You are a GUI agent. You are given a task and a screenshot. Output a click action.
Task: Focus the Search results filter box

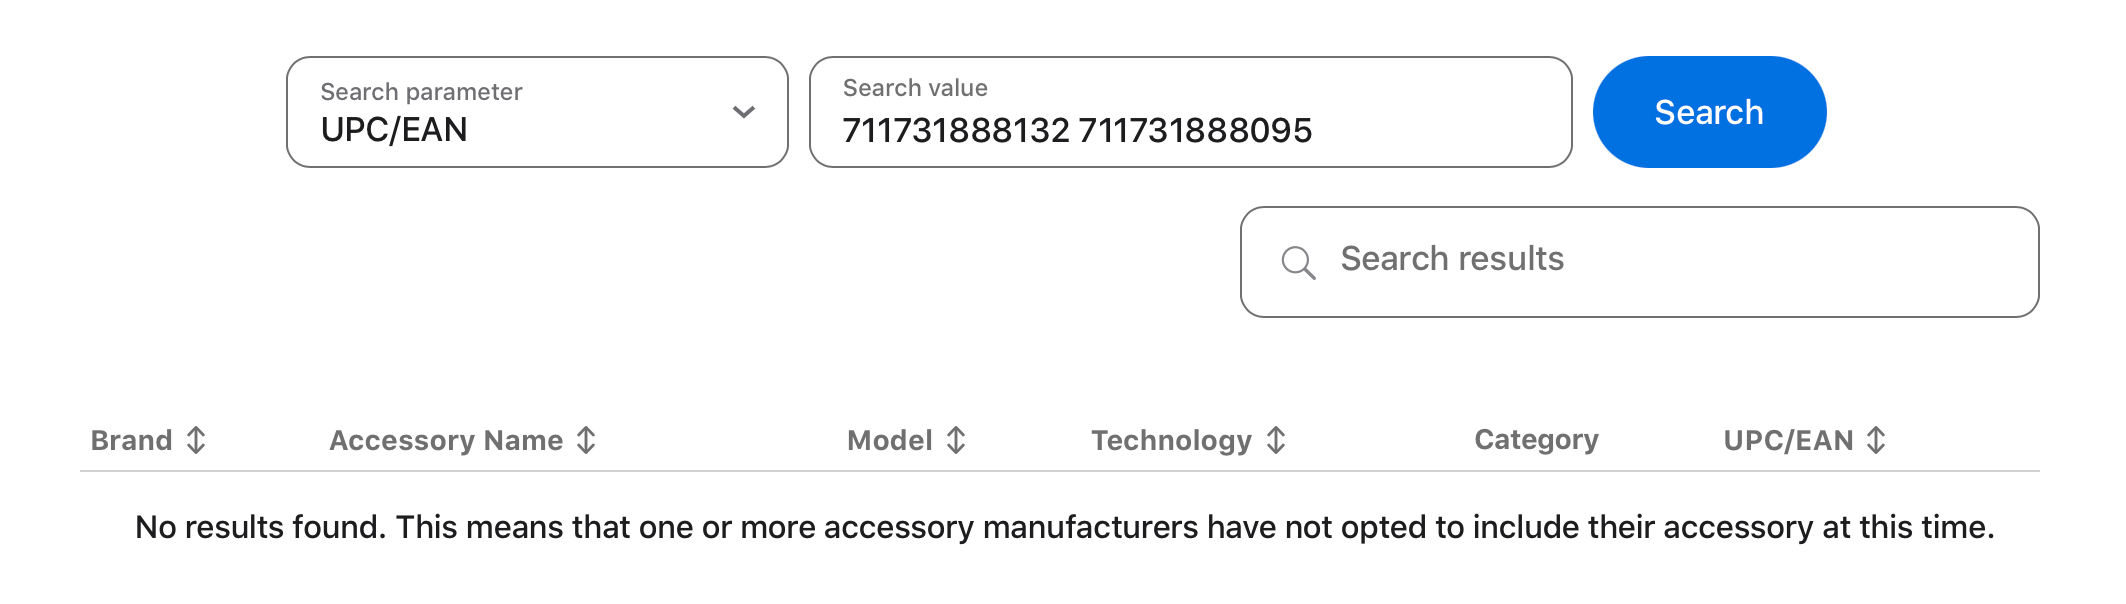coord(1639,262)
